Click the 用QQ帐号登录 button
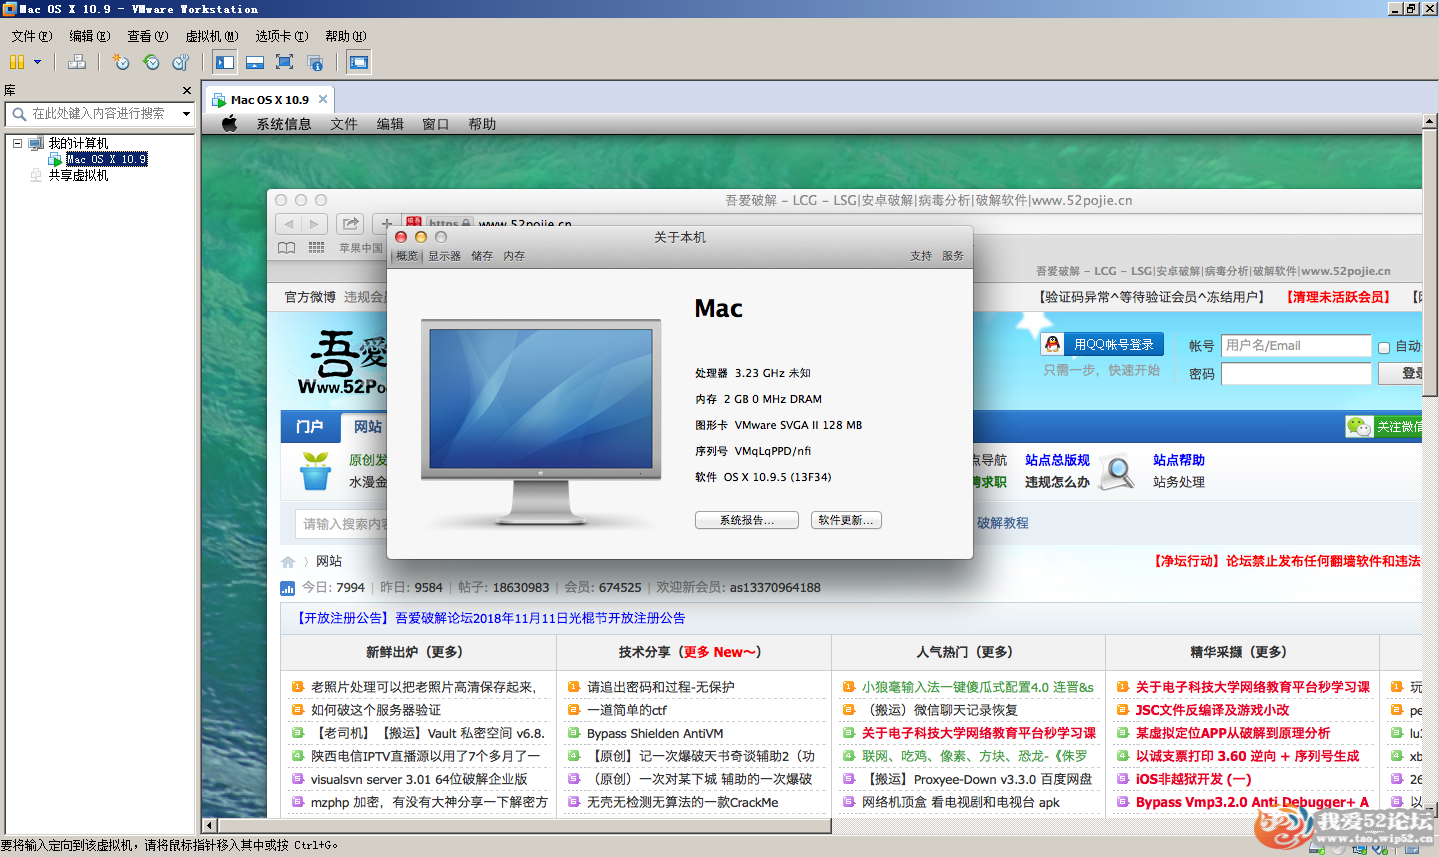Viewport: 1439px width, 857px height. point(1102,344)
